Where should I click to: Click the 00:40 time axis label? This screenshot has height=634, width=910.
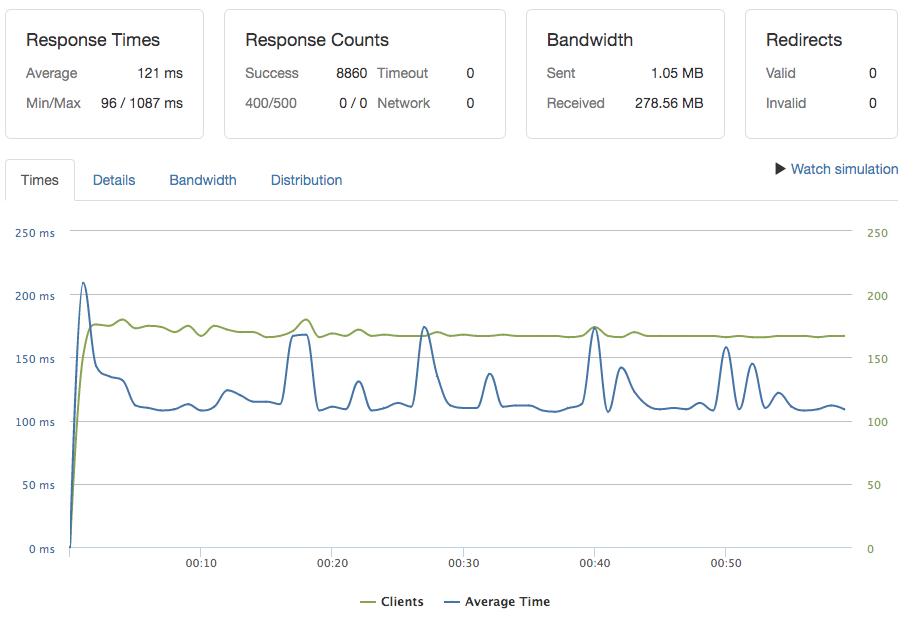tap(595, 563)
